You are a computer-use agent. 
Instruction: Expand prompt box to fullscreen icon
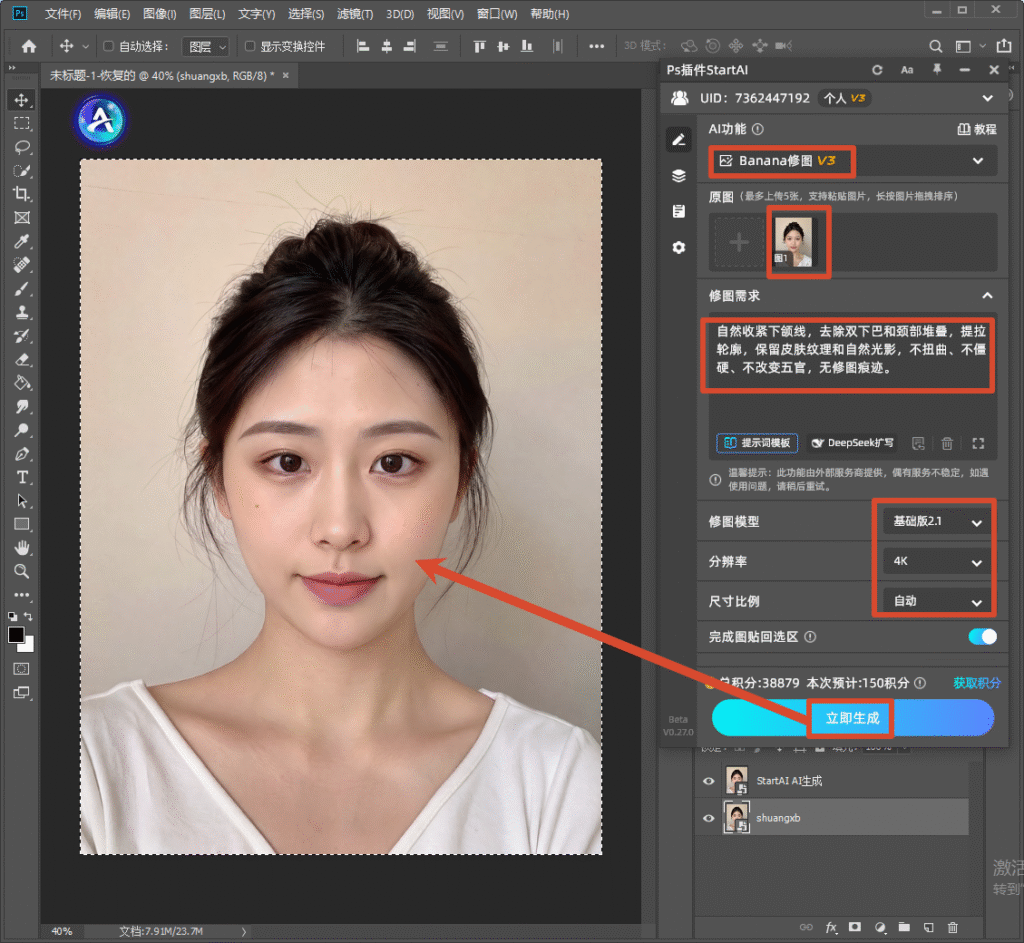(x=978, y=443)
